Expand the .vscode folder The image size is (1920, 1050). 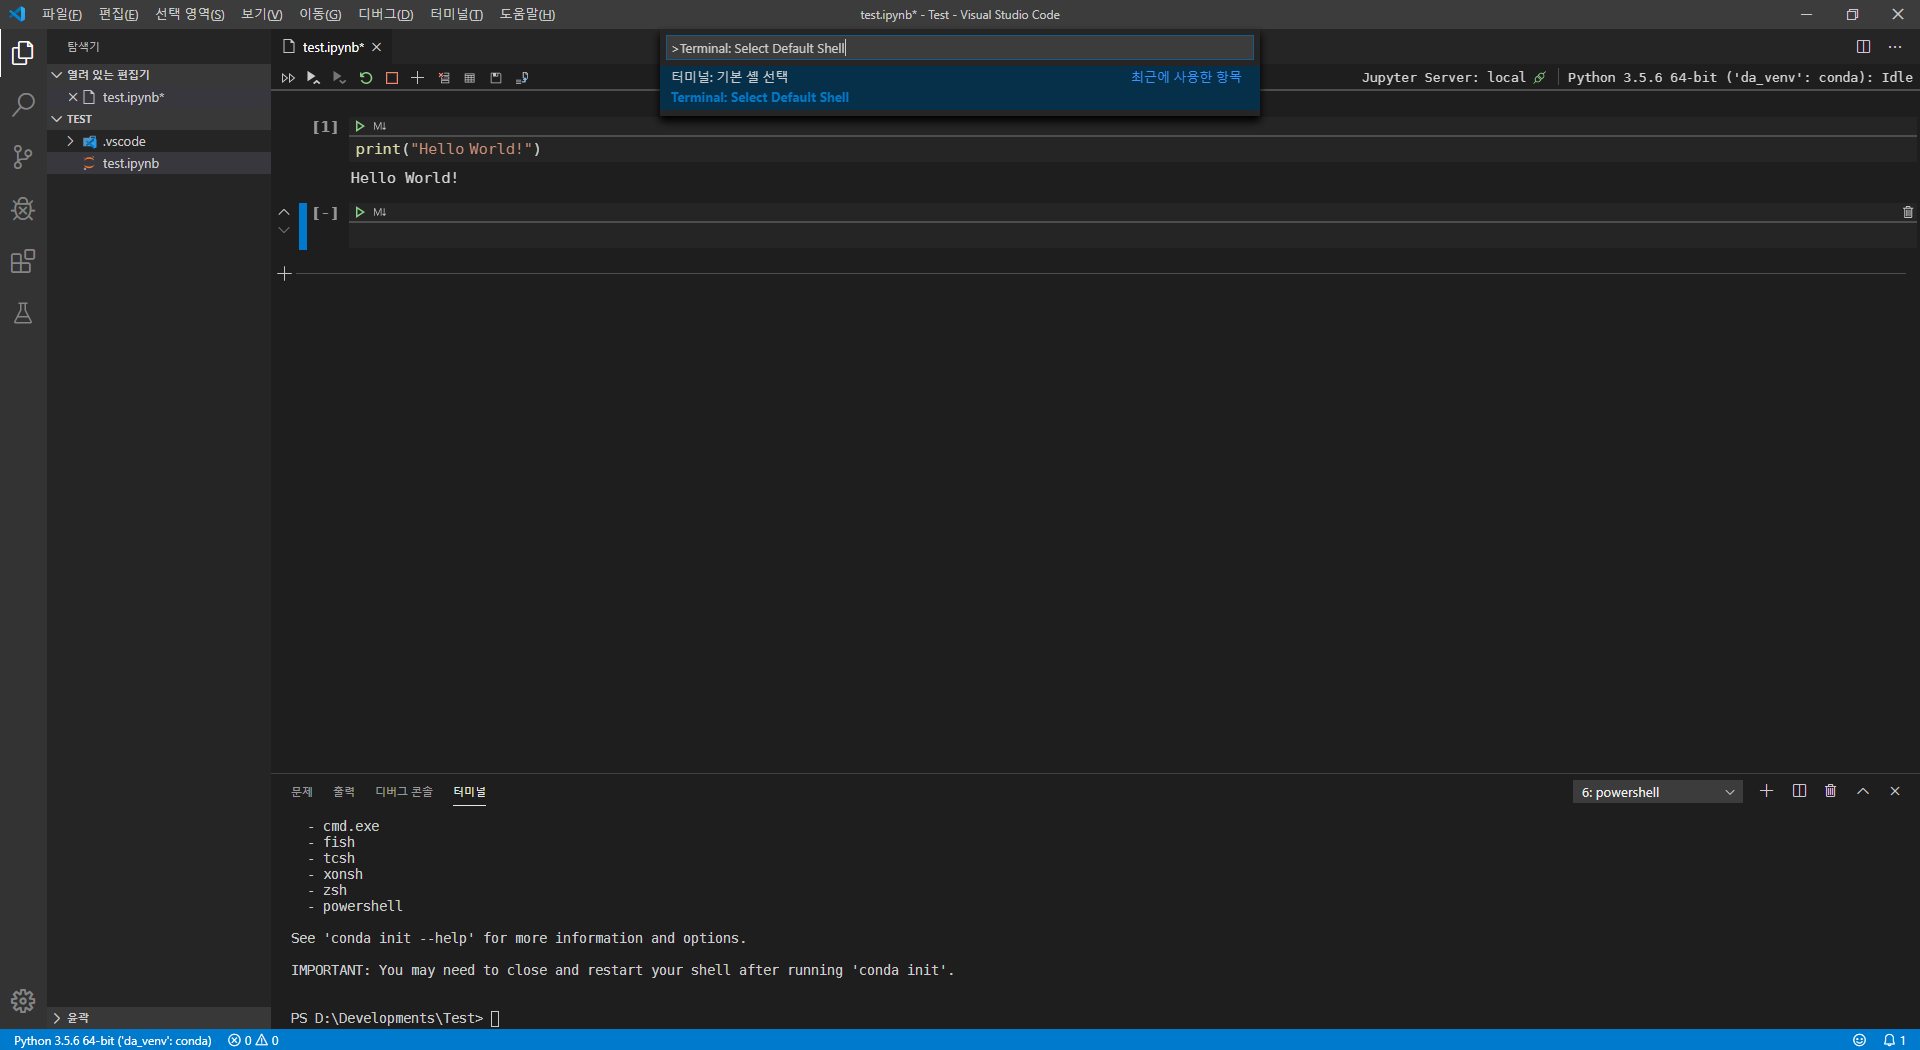[x=70, y=141]
